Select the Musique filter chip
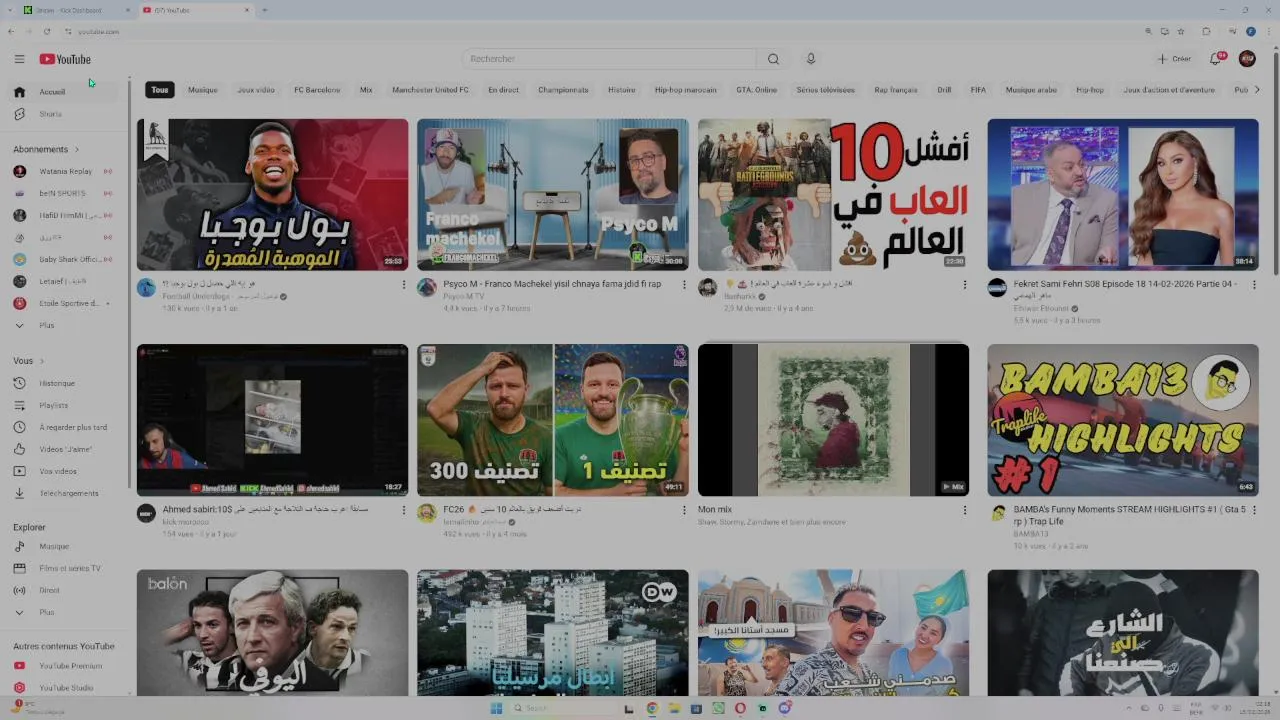Viewport: 1280px width, 720px height. (203, 90)
